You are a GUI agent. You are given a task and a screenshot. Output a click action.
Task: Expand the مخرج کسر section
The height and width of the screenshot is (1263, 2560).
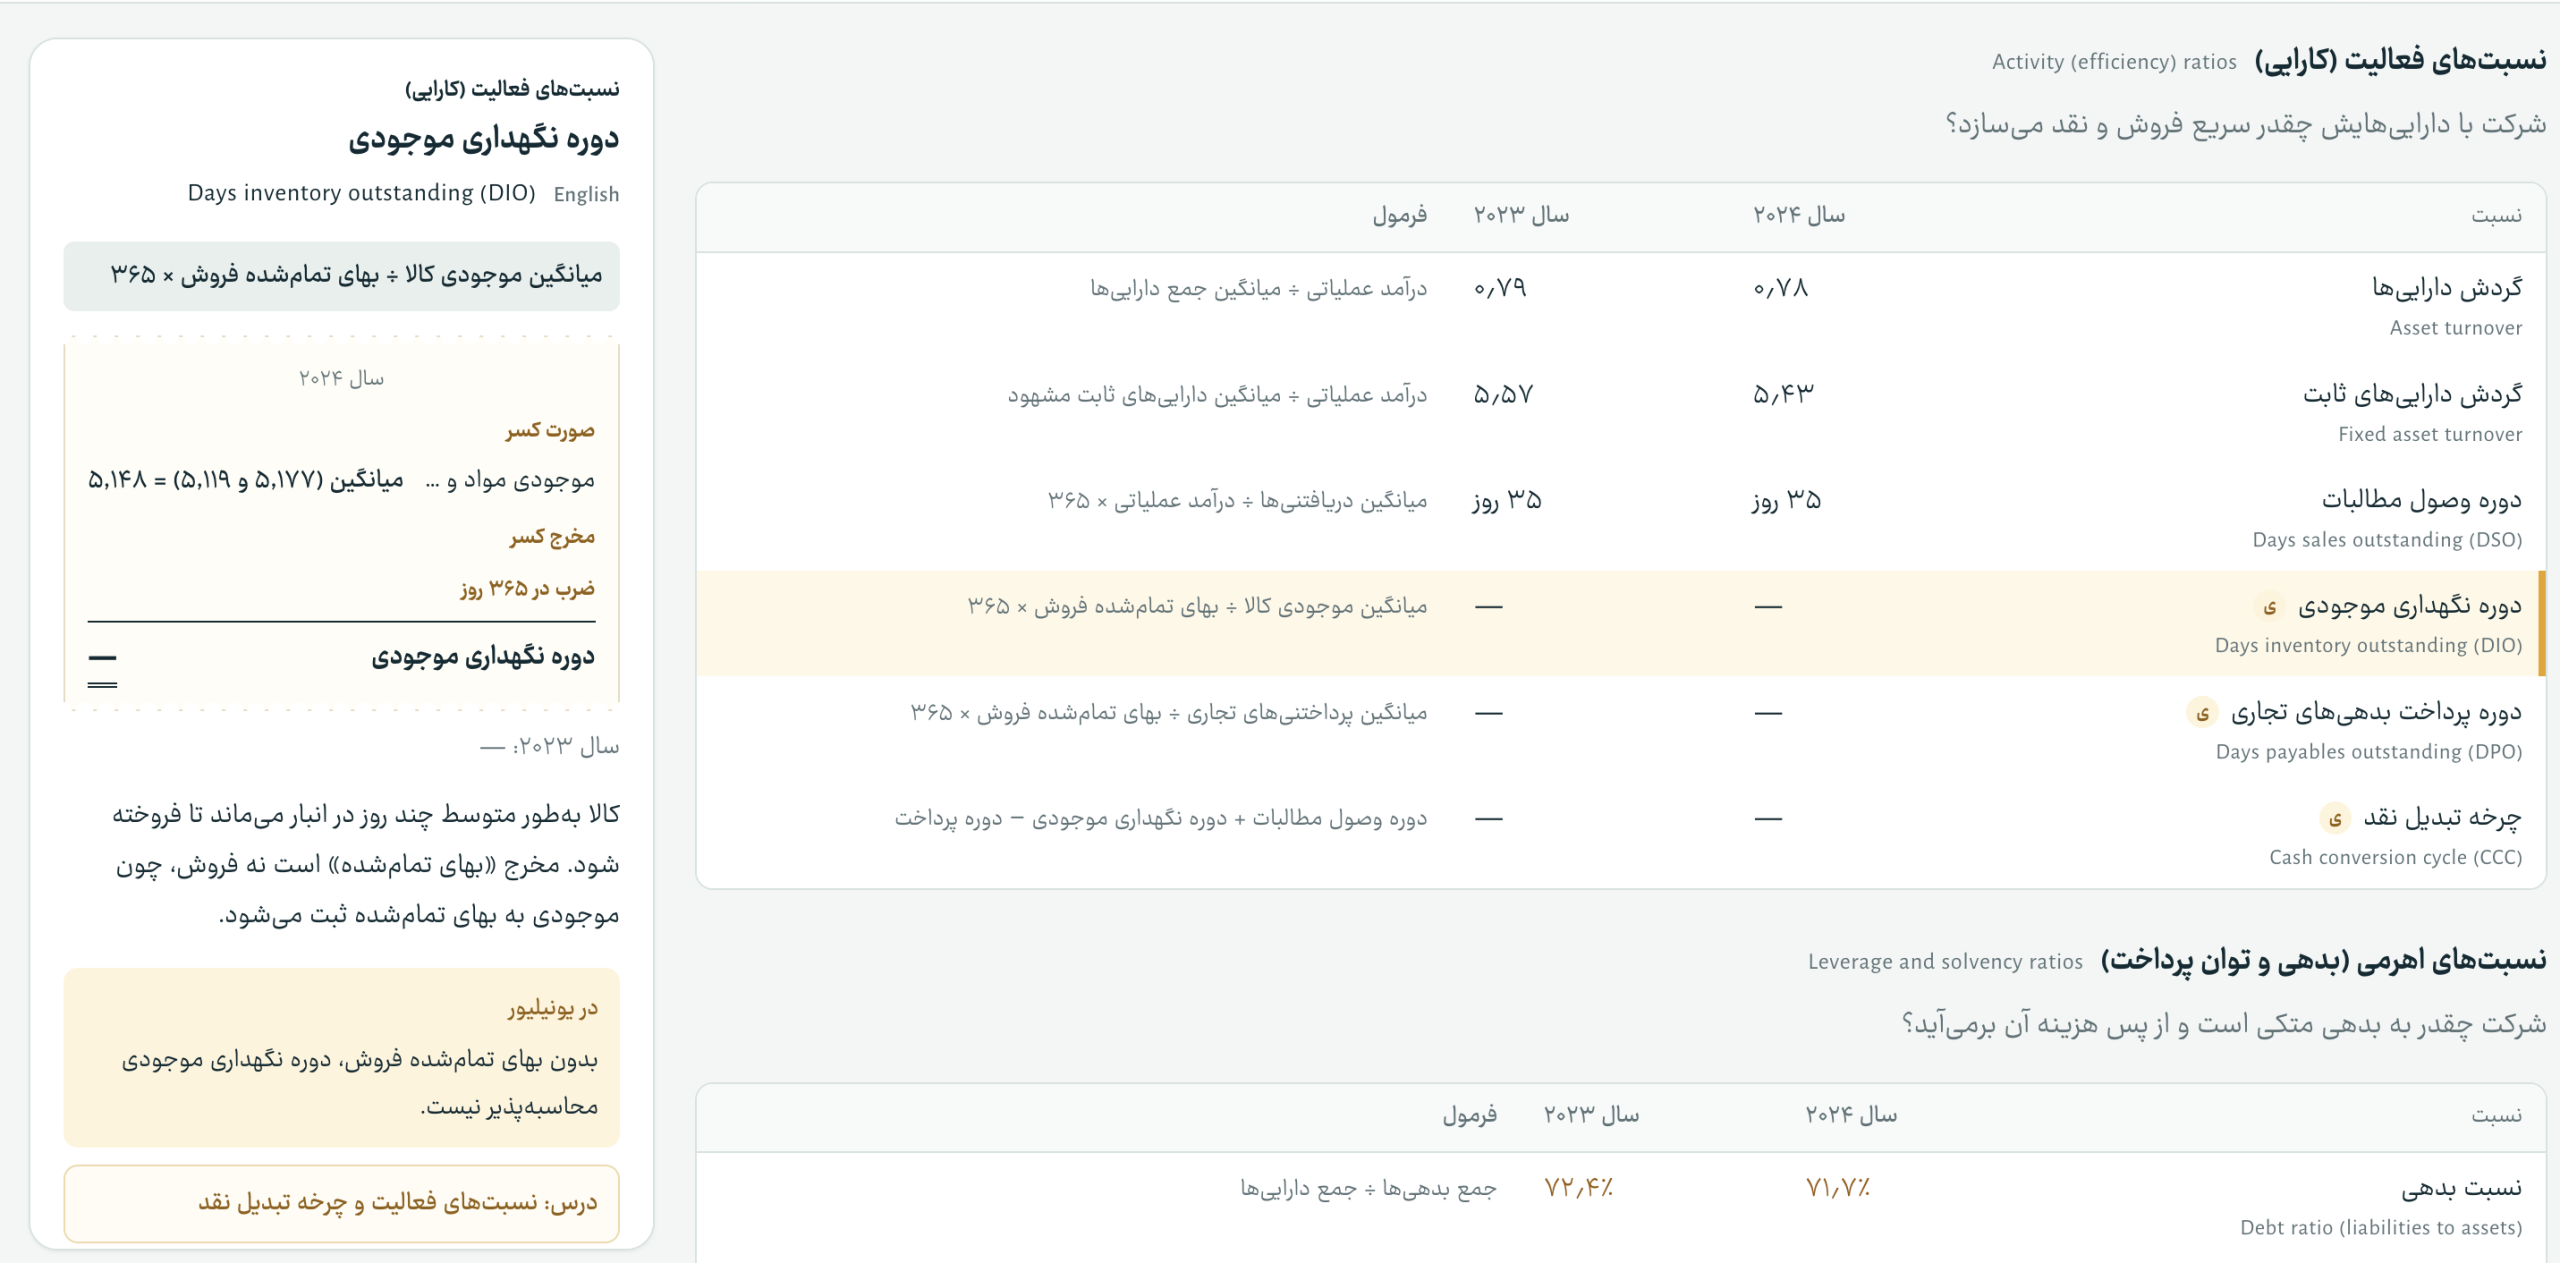pyautogui.click(x=551, y=538)
